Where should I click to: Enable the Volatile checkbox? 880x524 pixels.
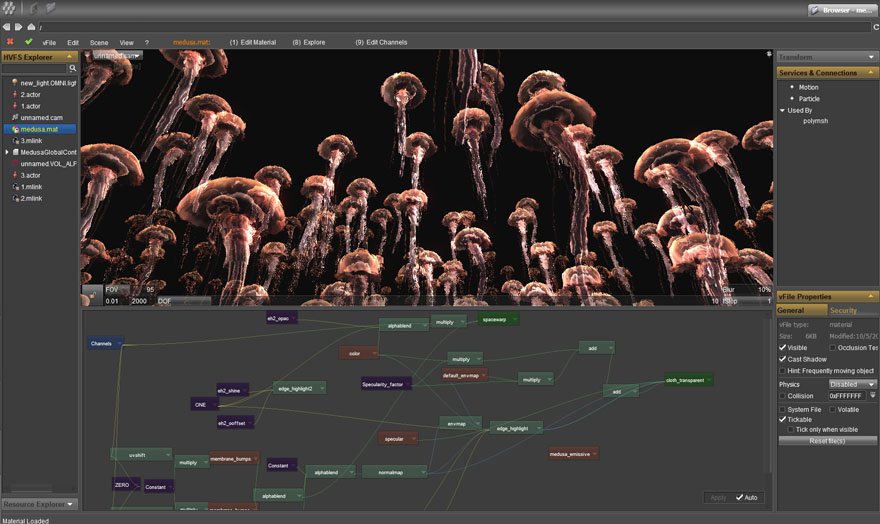point(833,410)
